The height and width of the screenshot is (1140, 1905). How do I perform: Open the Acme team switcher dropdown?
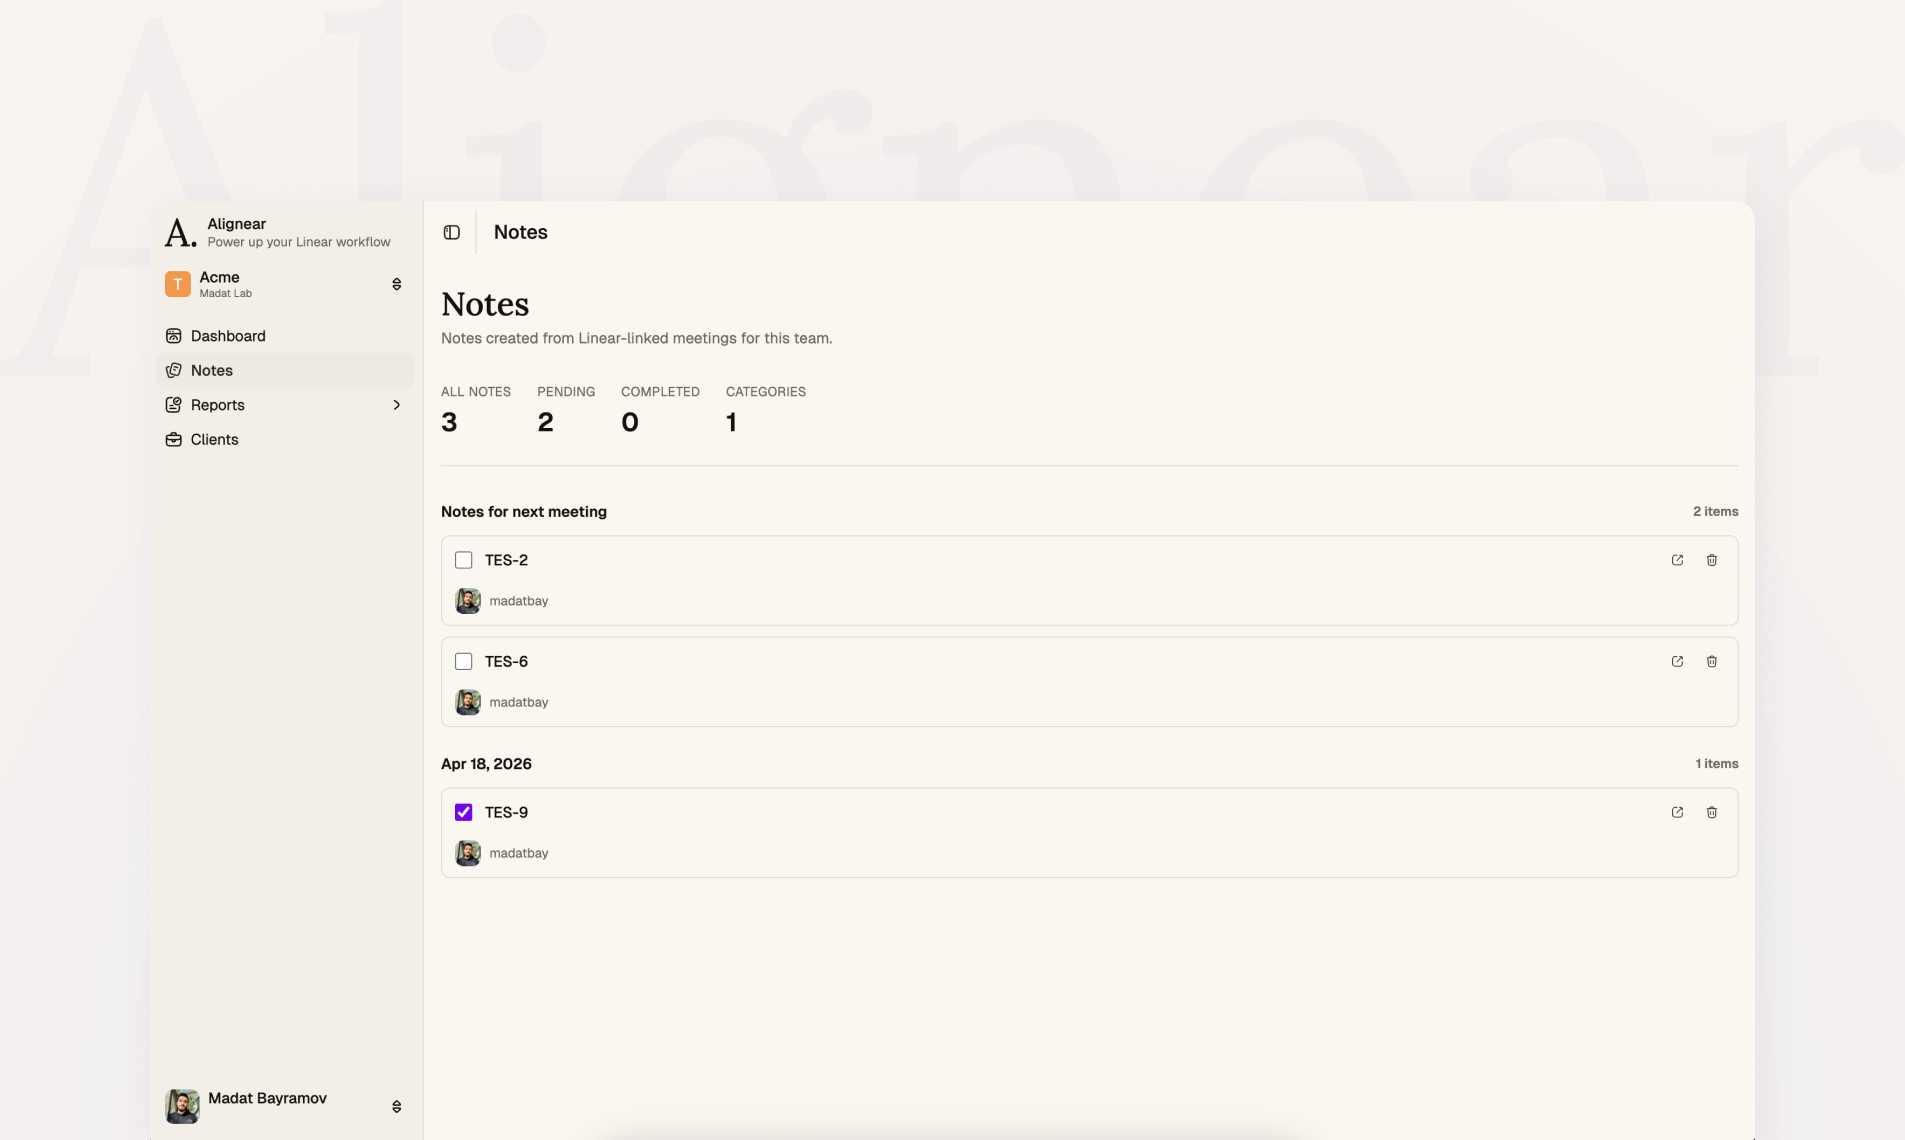click(397, 284)
